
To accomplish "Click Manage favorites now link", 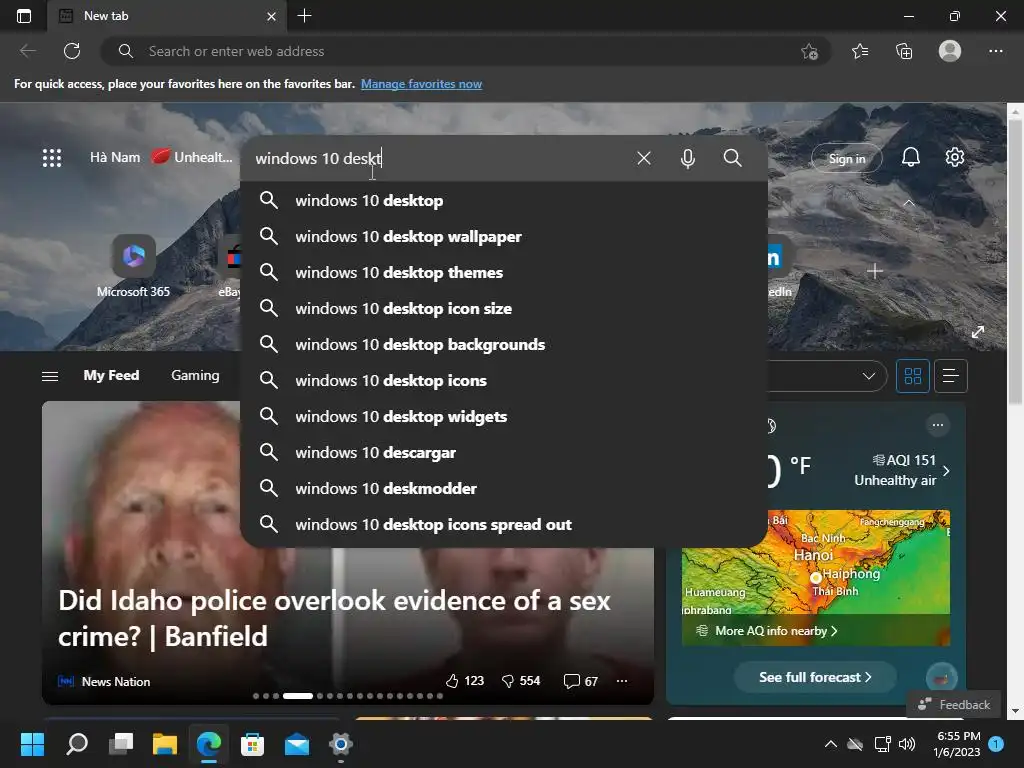I will tap(421, 84).
